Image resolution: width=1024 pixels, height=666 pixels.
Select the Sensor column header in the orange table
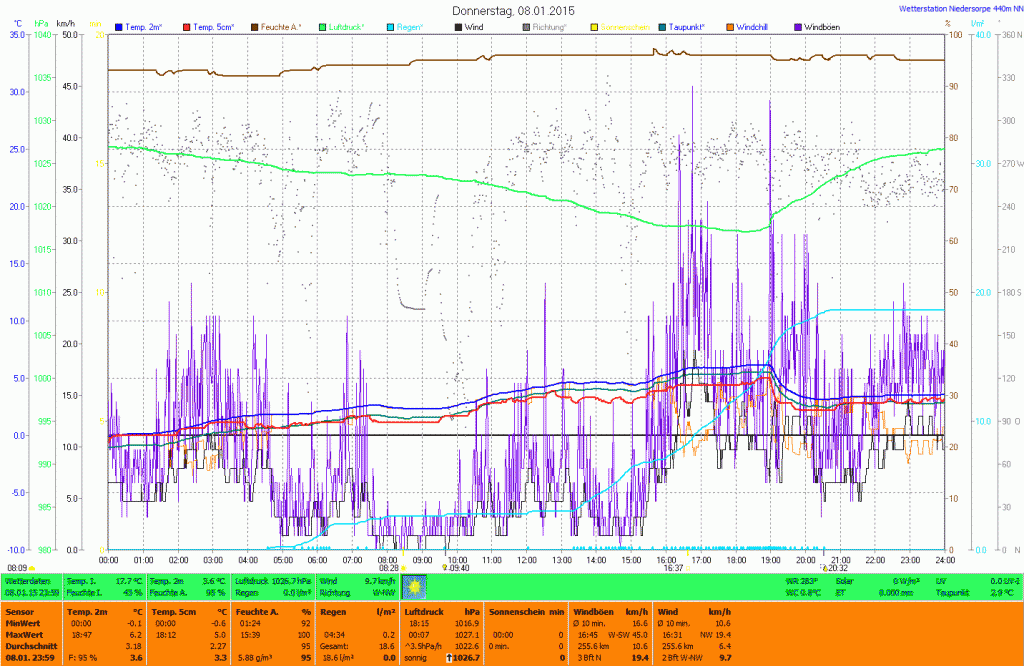20,611
